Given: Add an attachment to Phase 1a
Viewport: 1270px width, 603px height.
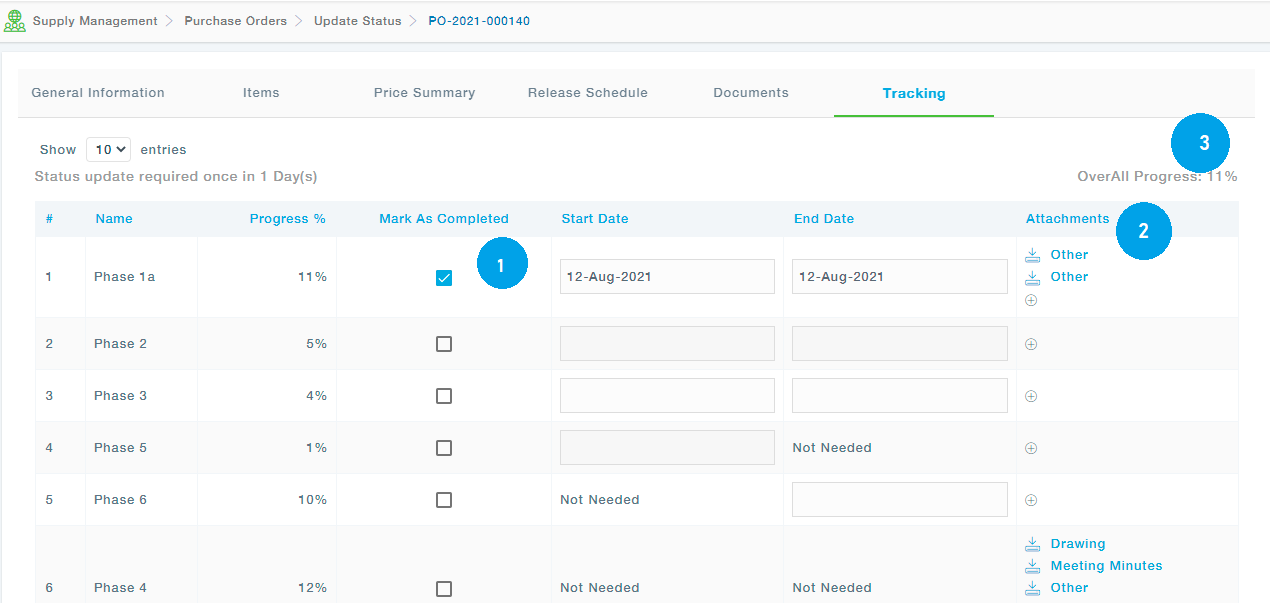Looking at the screenshot, I should pyautogui.click(x=1031, y=300).
